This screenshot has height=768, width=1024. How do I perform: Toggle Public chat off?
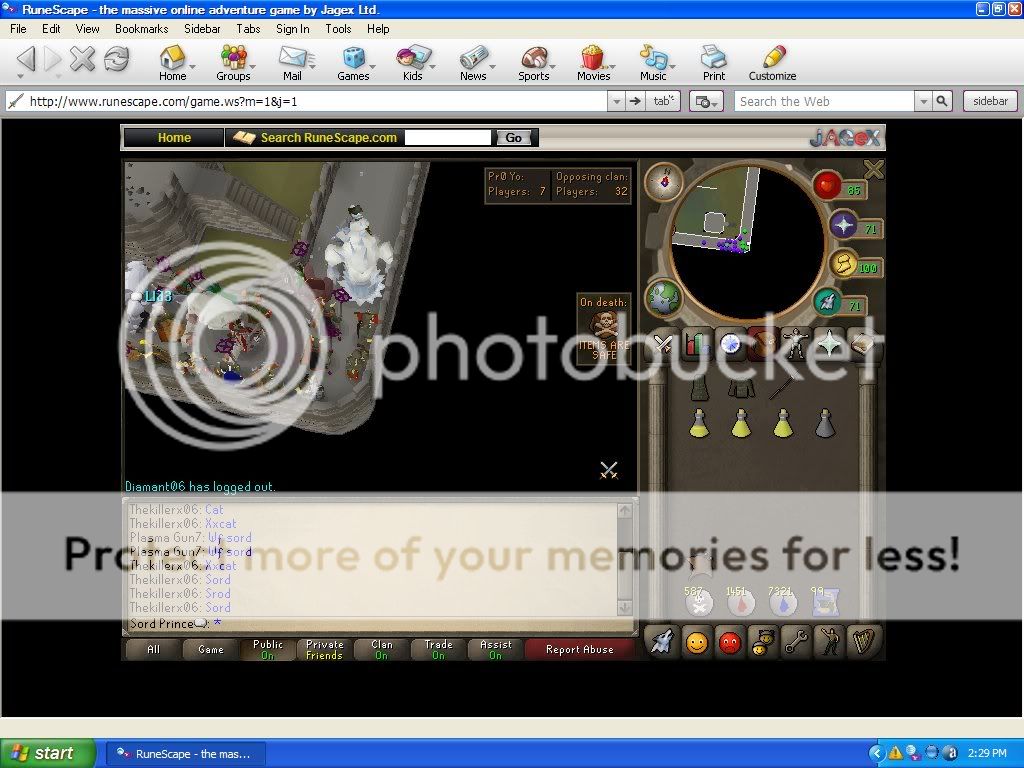[267, 648]
